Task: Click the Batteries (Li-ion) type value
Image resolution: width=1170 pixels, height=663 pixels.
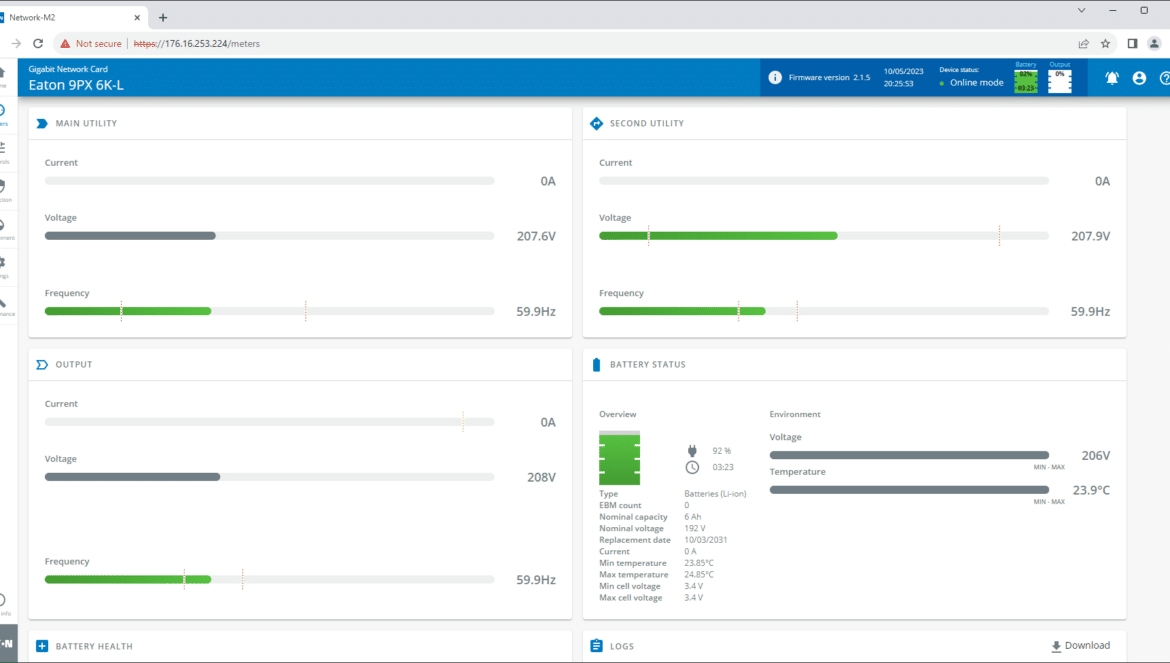Action: coord(715,494)
